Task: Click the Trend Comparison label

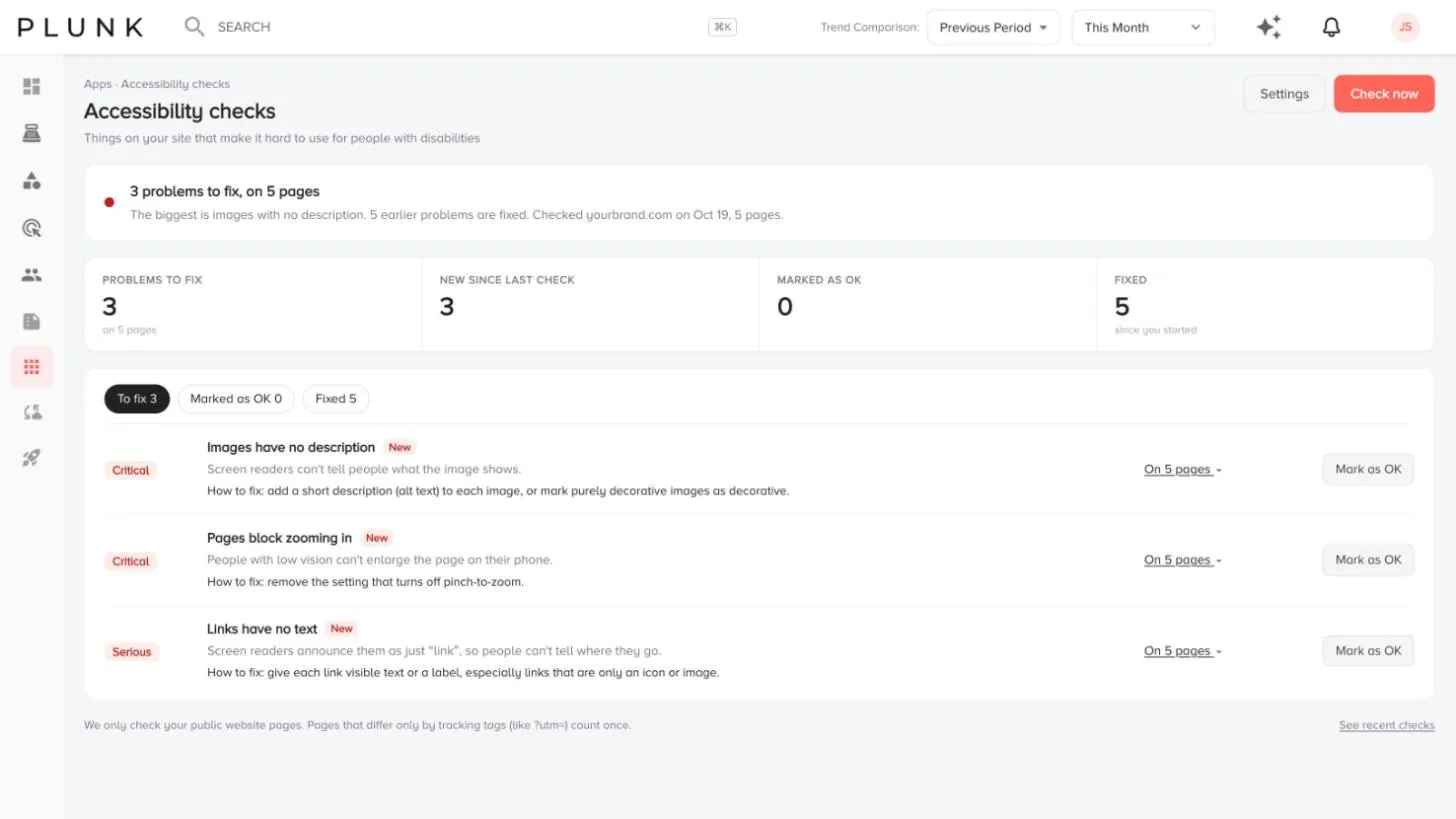Action: point(869,27)
